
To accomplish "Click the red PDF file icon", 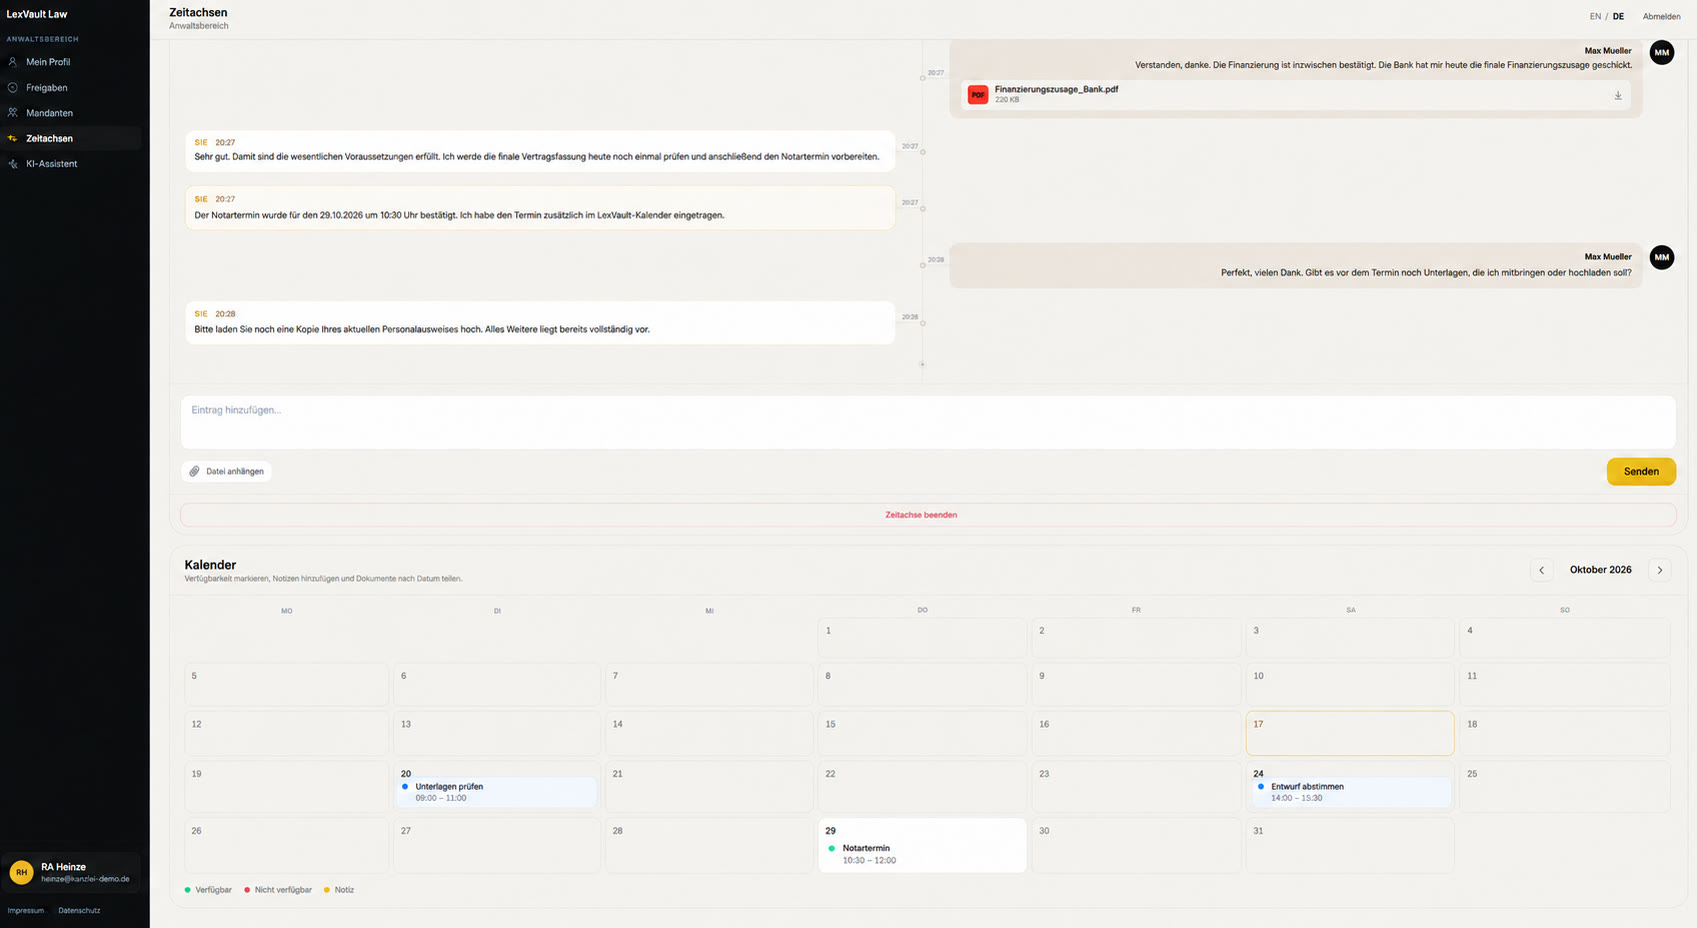I will point(978,95).
